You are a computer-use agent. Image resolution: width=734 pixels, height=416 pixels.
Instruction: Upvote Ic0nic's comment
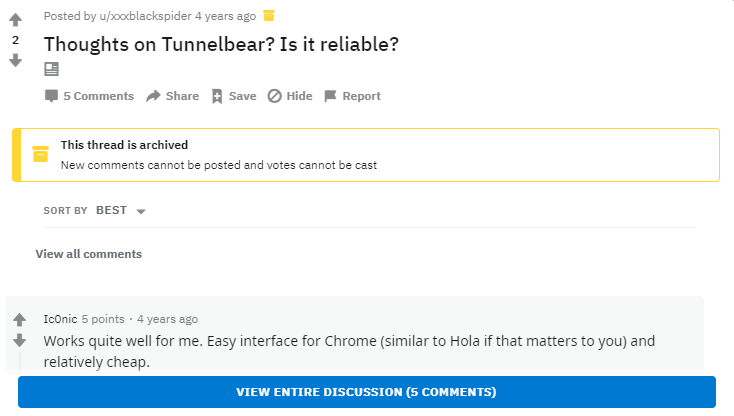click(x=19, y=320)
